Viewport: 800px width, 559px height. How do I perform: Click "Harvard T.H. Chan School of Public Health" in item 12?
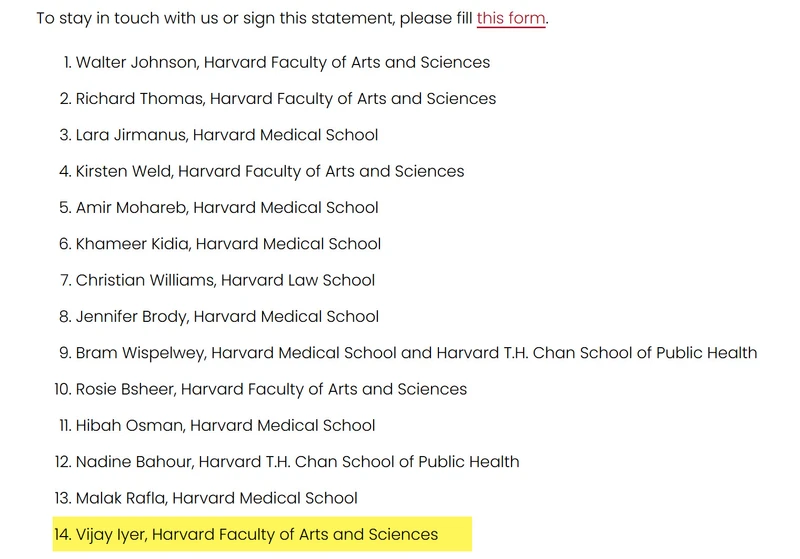pos(359,462)
